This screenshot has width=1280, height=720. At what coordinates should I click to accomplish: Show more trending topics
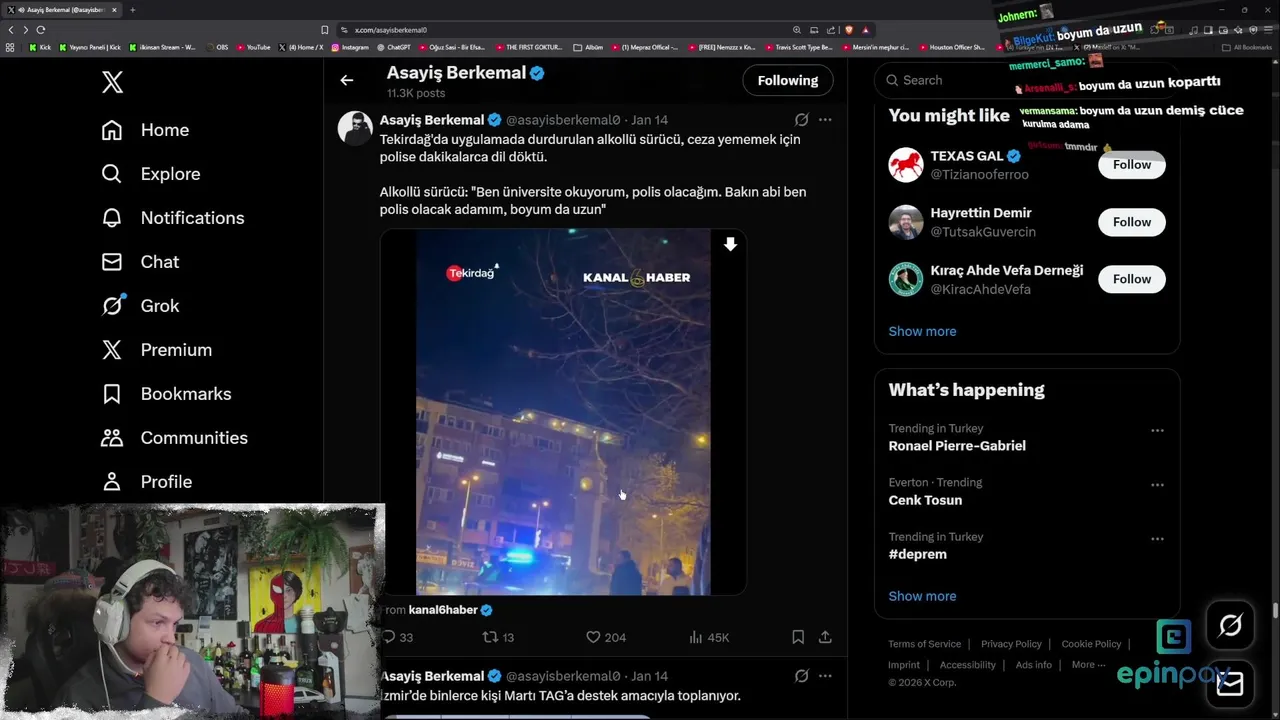pos(922,596)
